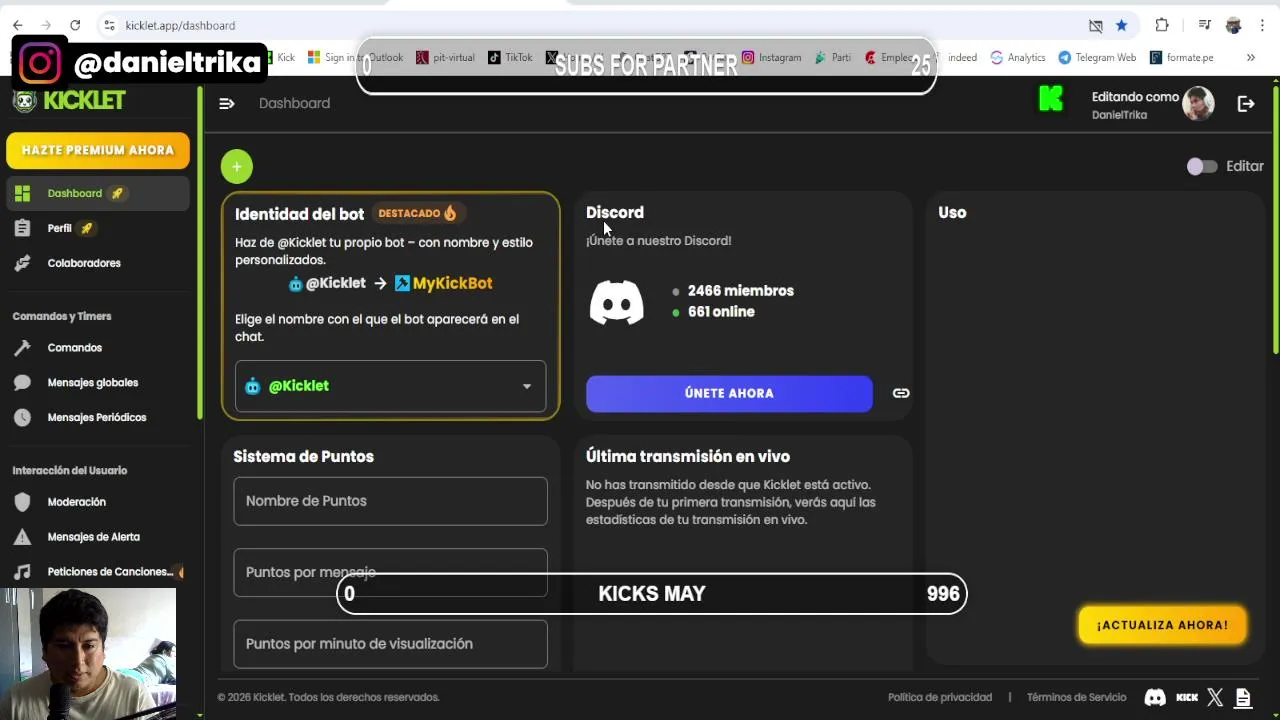Reload the page with the browser refresh button
The image size is (1280, 720).
click(x=75, y=25)
